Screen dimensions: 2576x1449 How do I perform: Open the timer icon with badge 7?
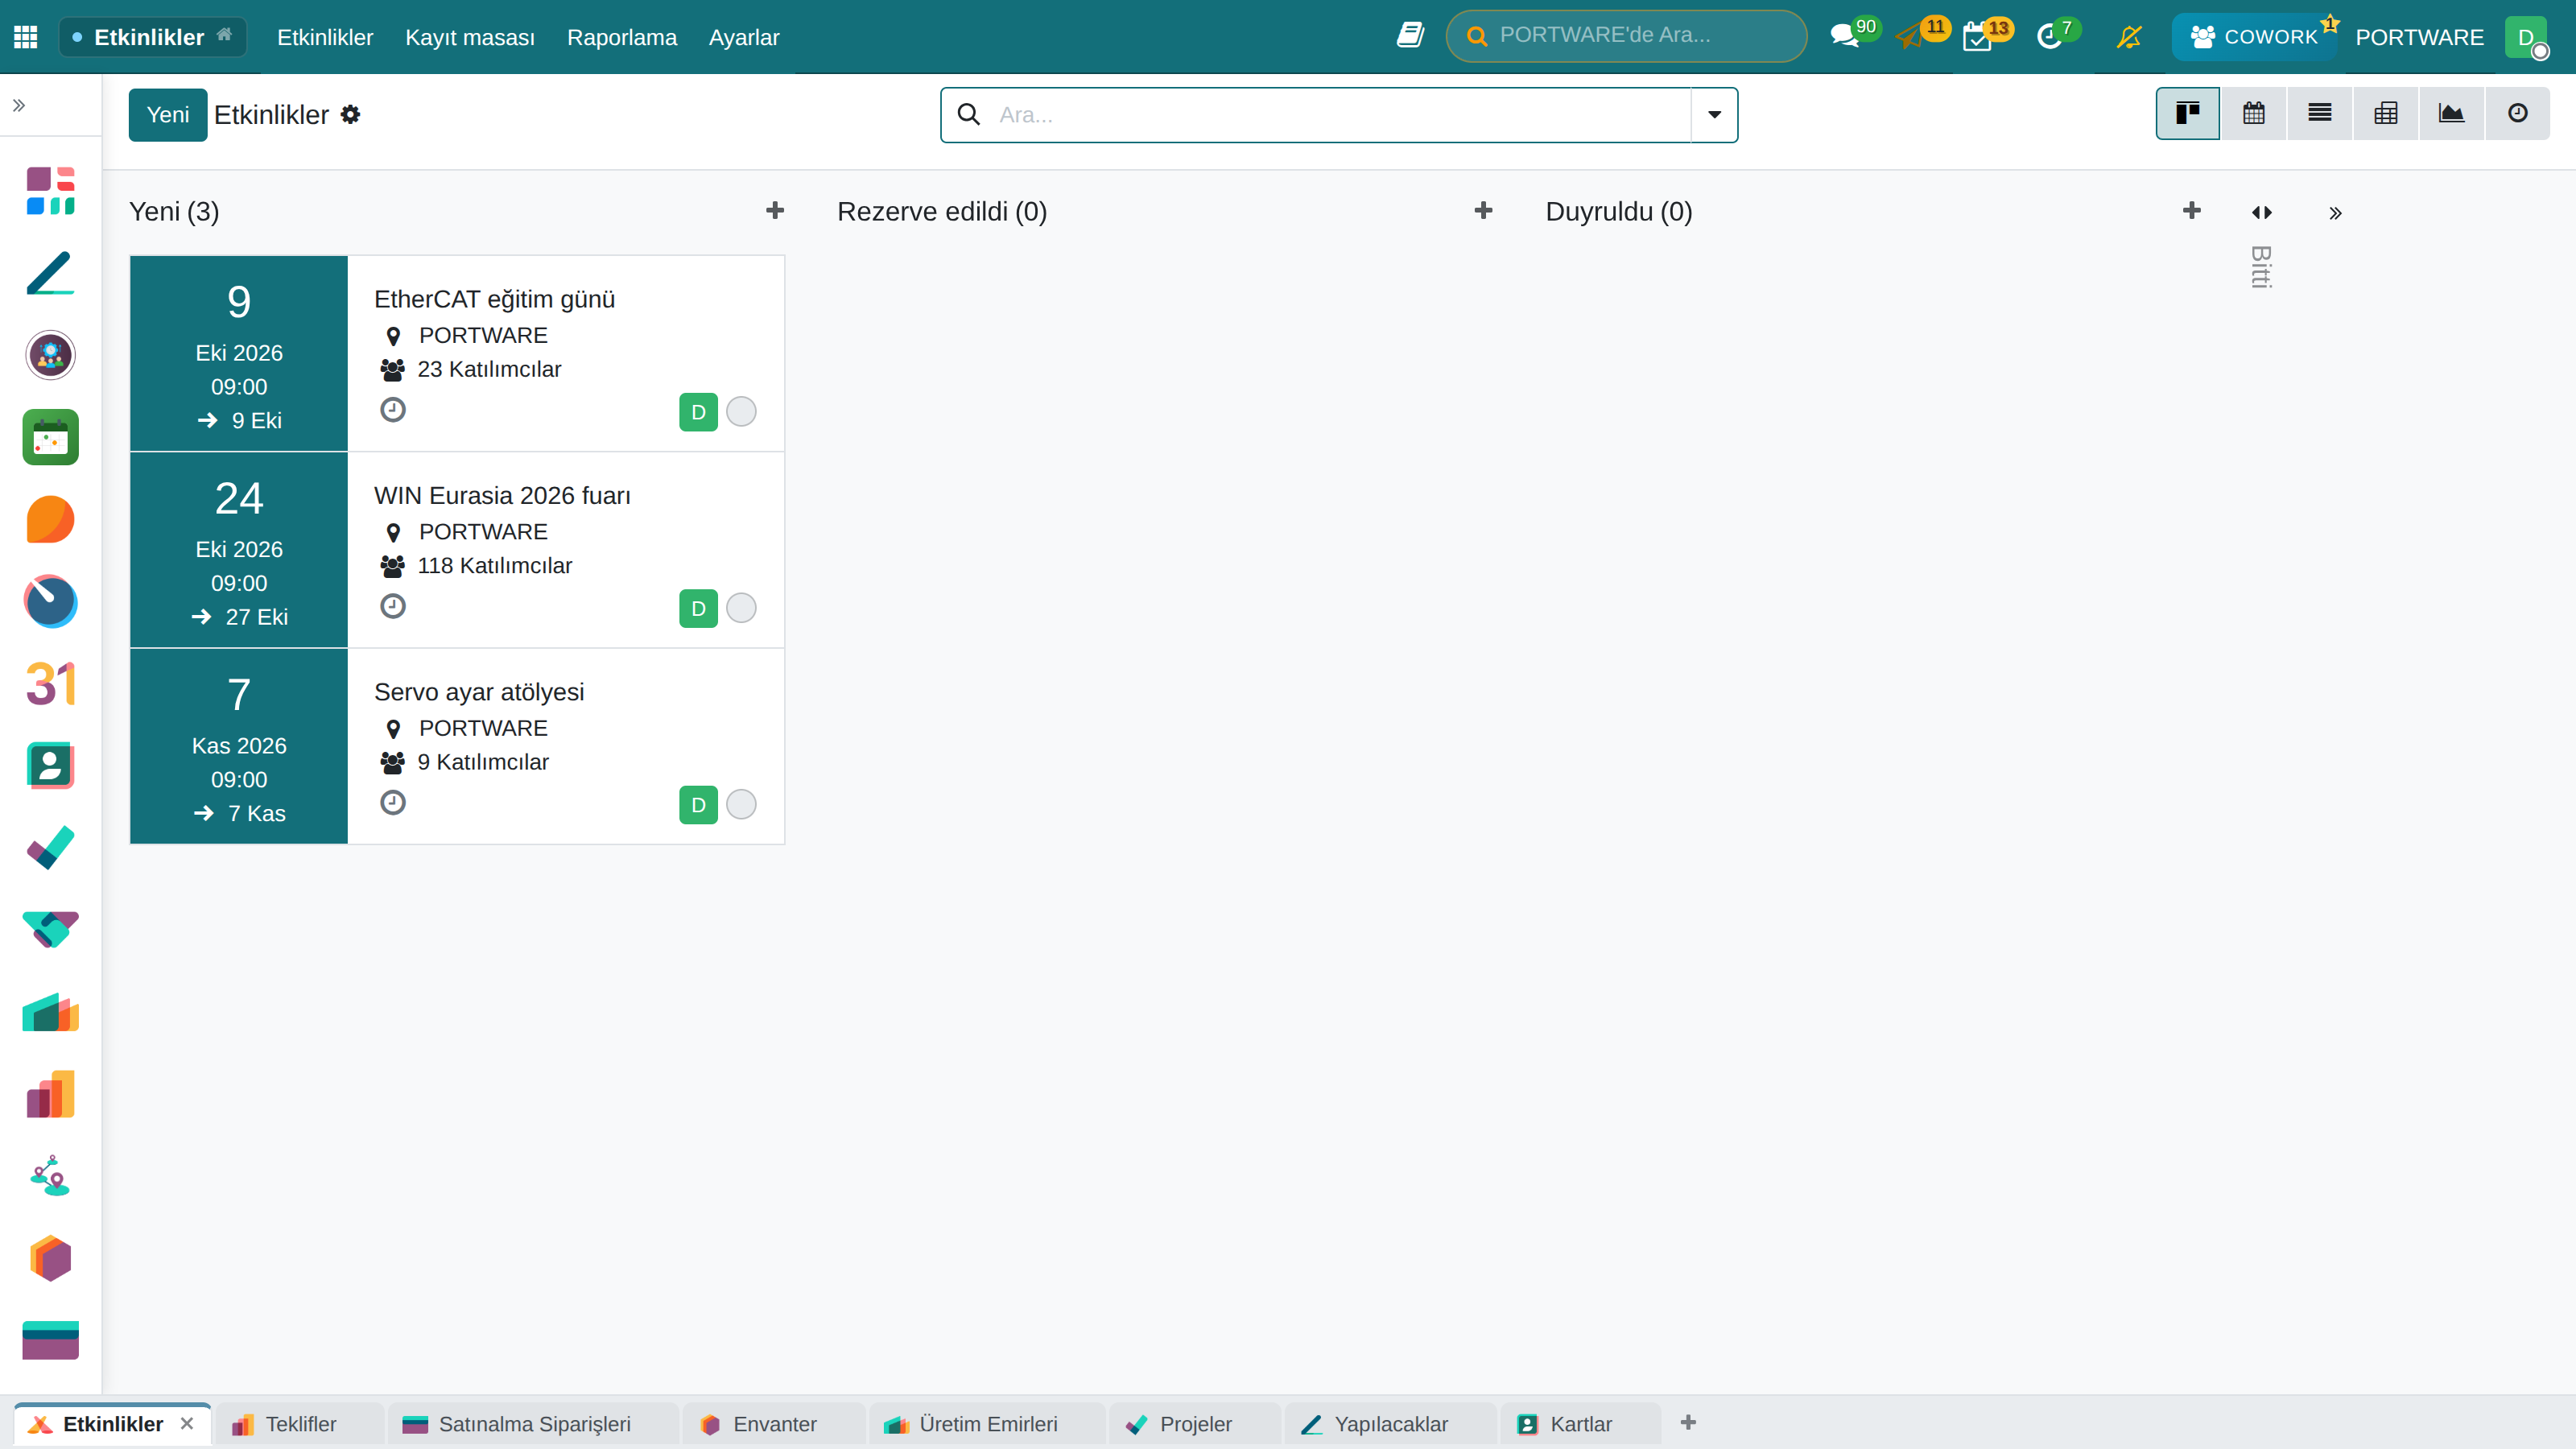(2049, 37)
